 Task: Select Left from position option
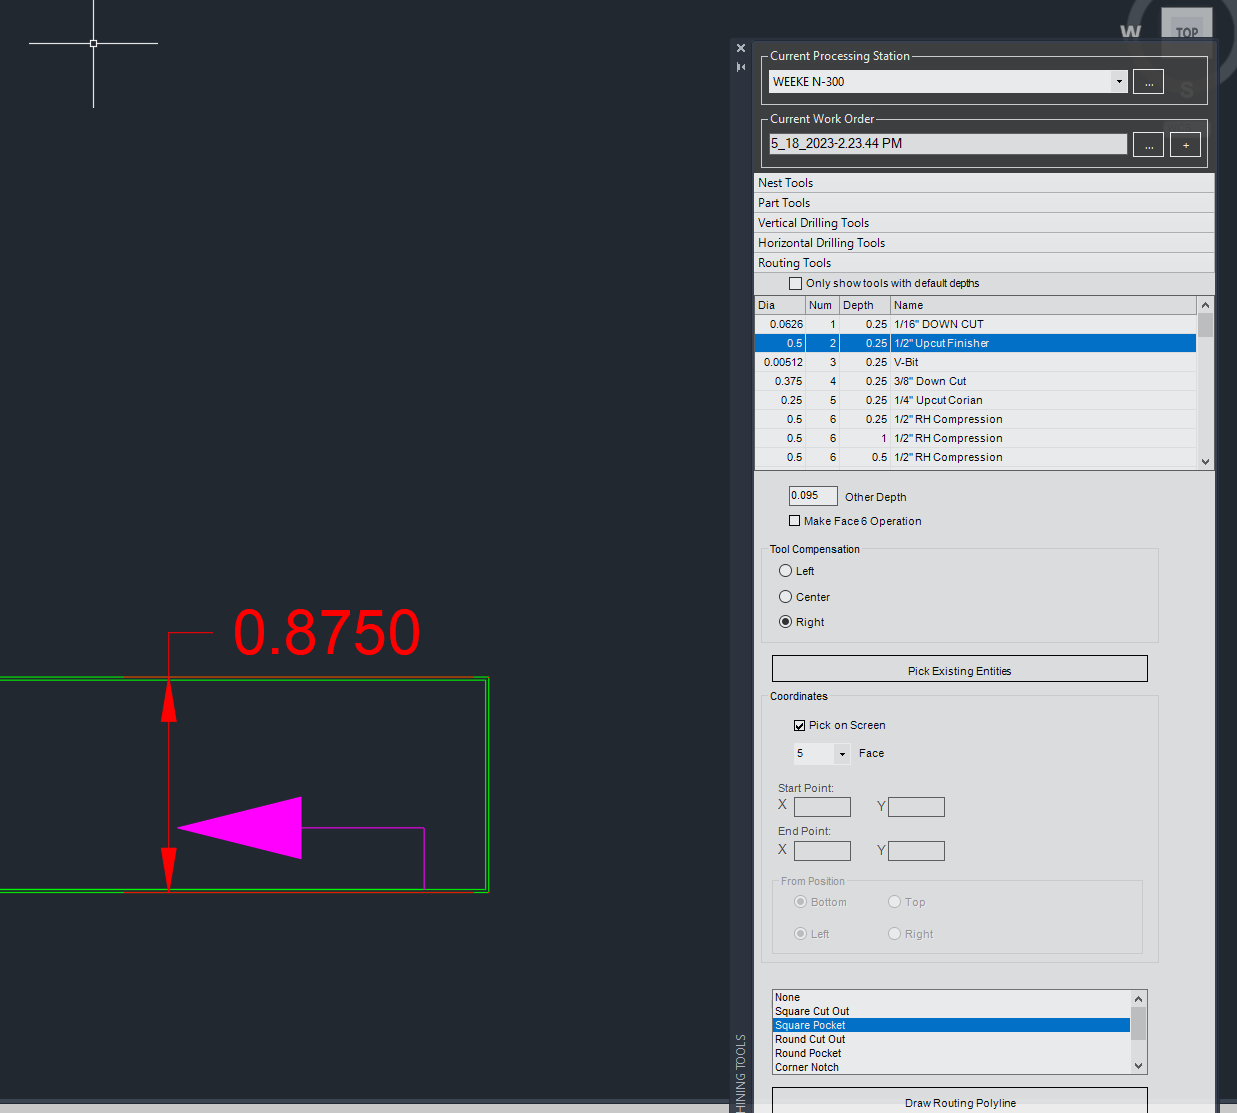click(800, 934)
